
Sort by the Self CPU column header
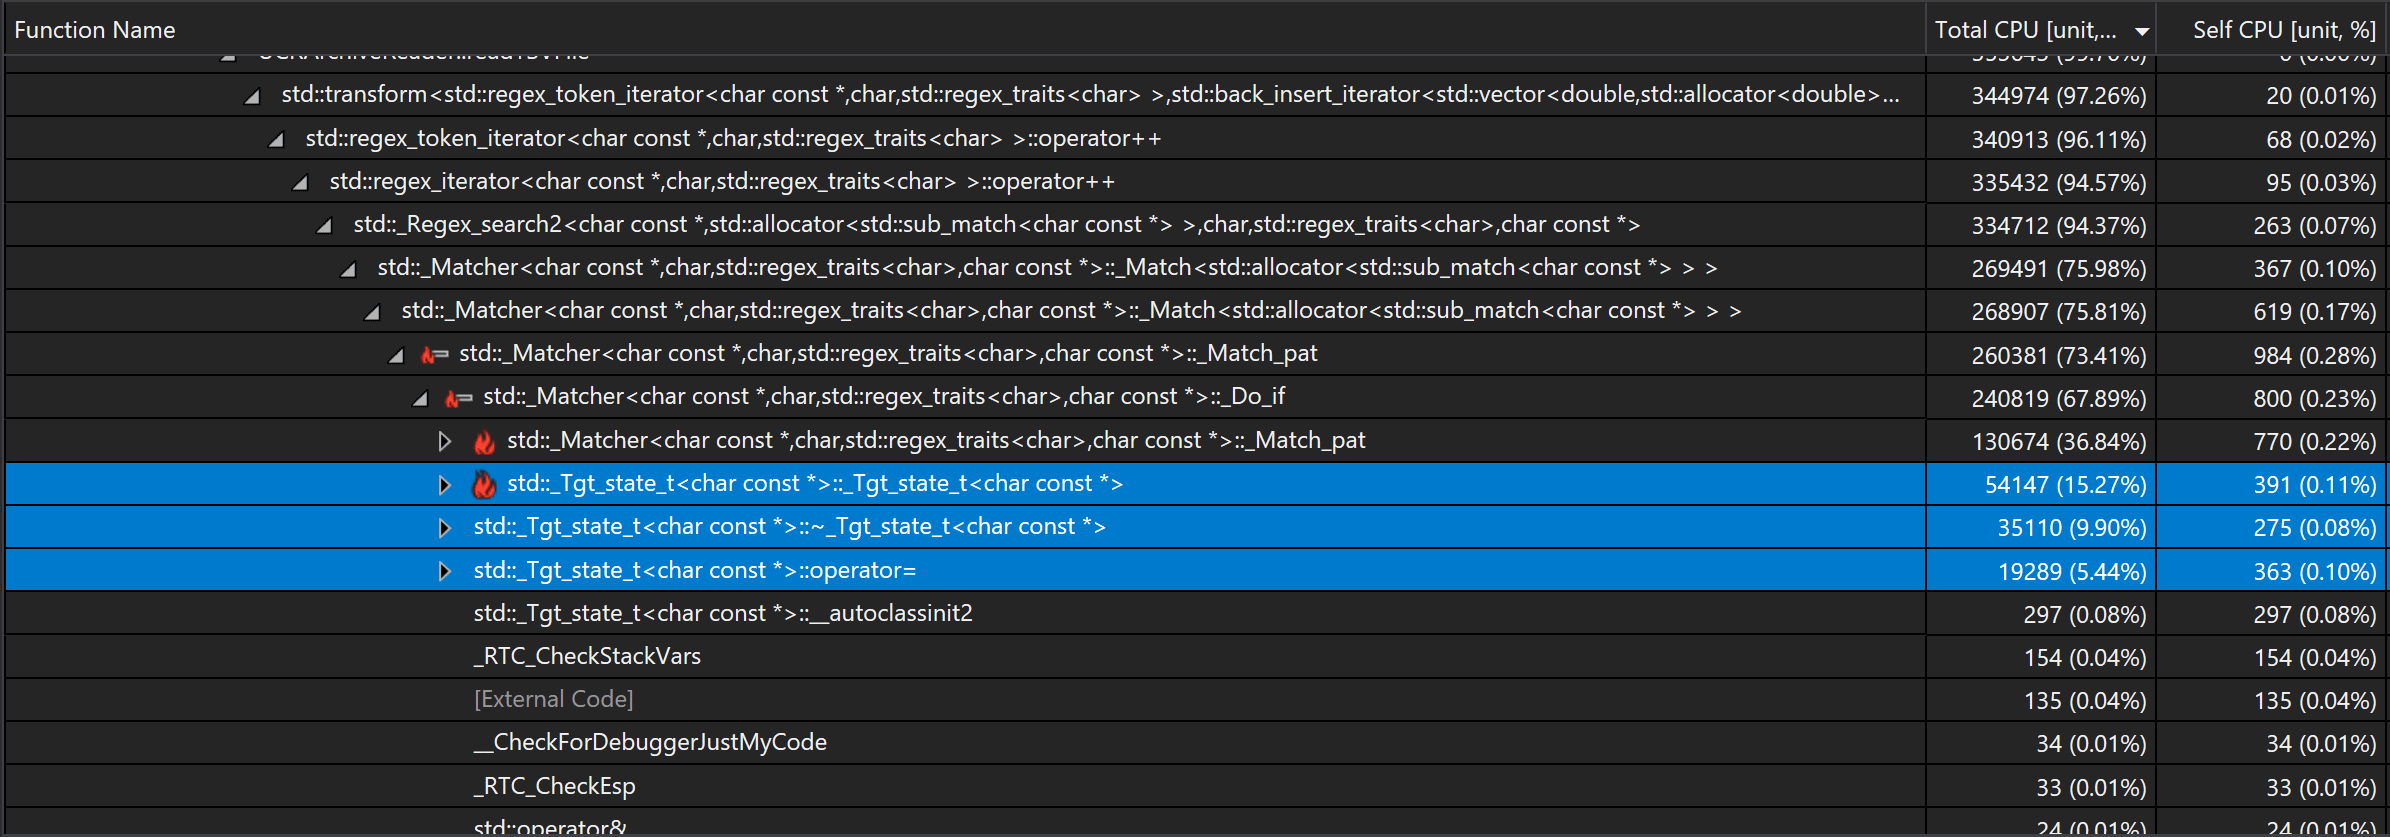point(2283,30)
